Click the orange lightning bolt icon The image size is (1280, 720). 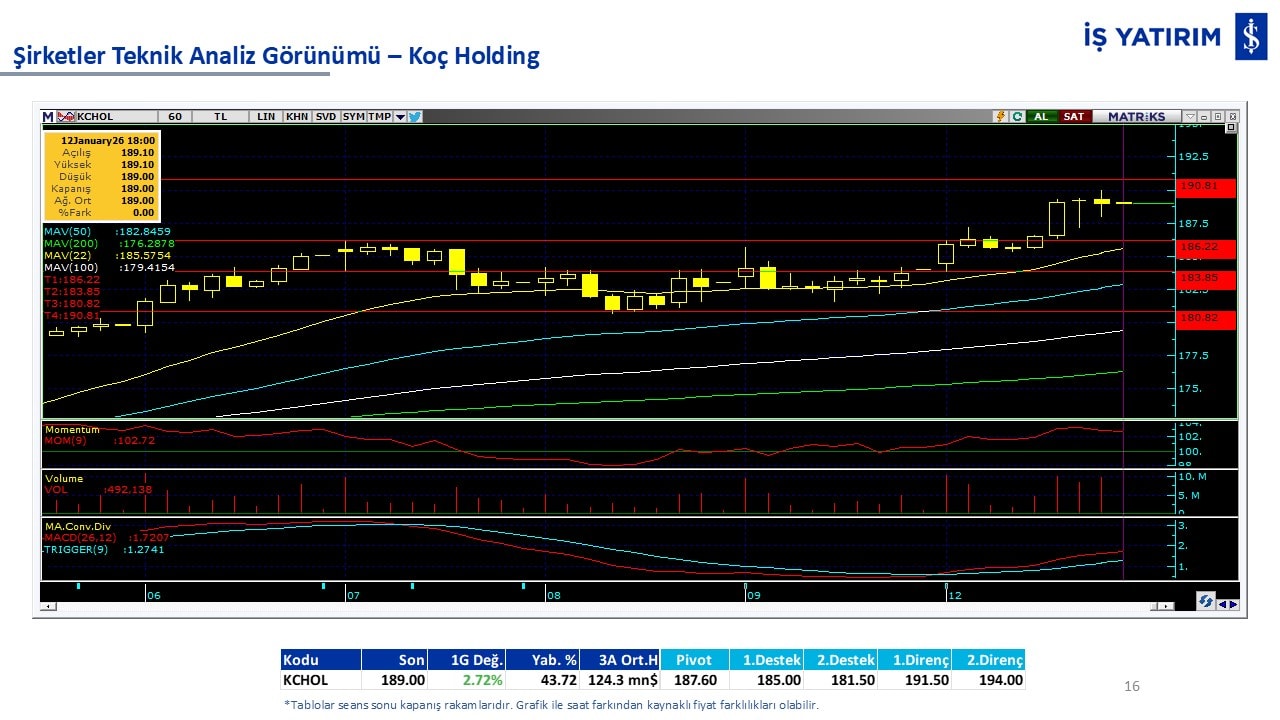[x=999, y=117]
